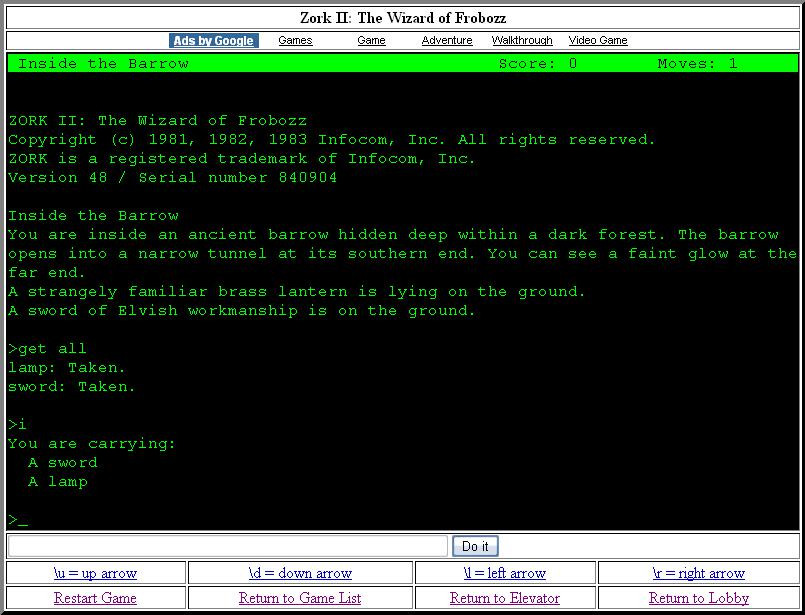Image resolution: width=805 pixels, height=615 pixels.
Task: Click the page title 'Zork II: The Wizard of Frobozz'
Action: click(403, 18)
